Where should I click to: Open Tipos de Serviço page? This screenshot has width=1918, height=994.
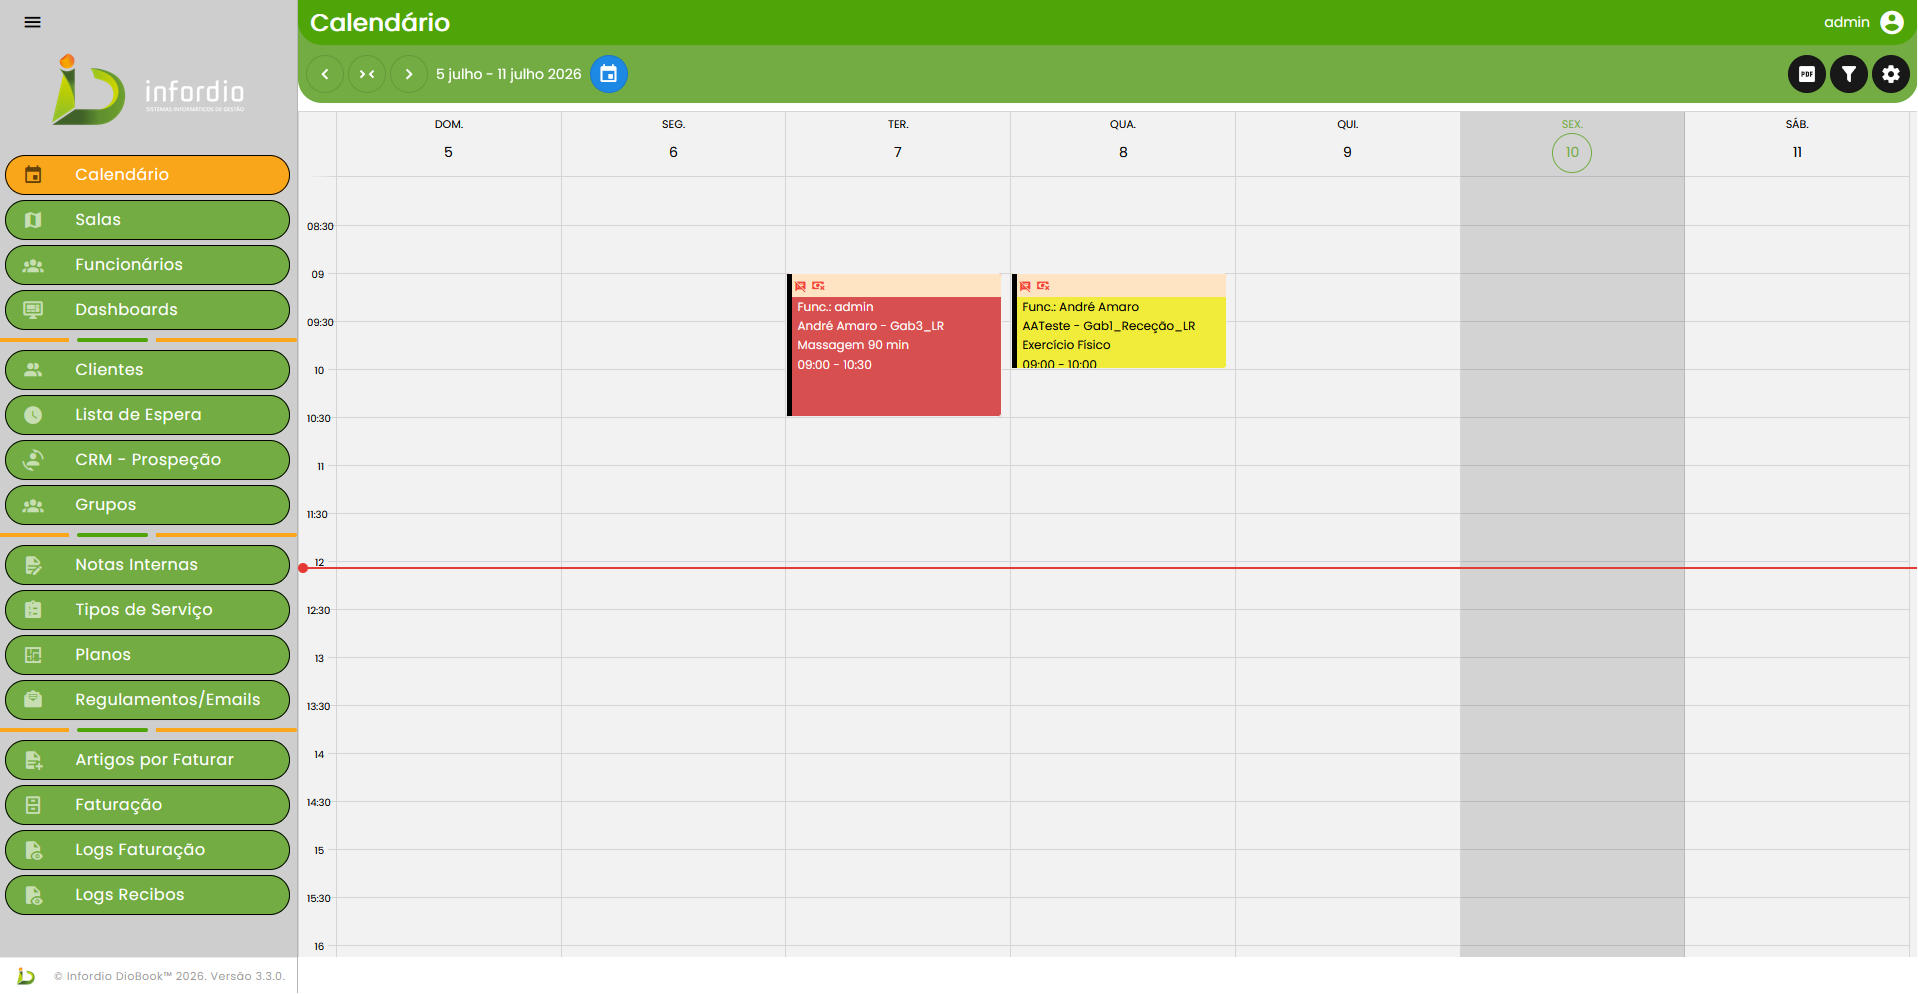coord(147,610)
